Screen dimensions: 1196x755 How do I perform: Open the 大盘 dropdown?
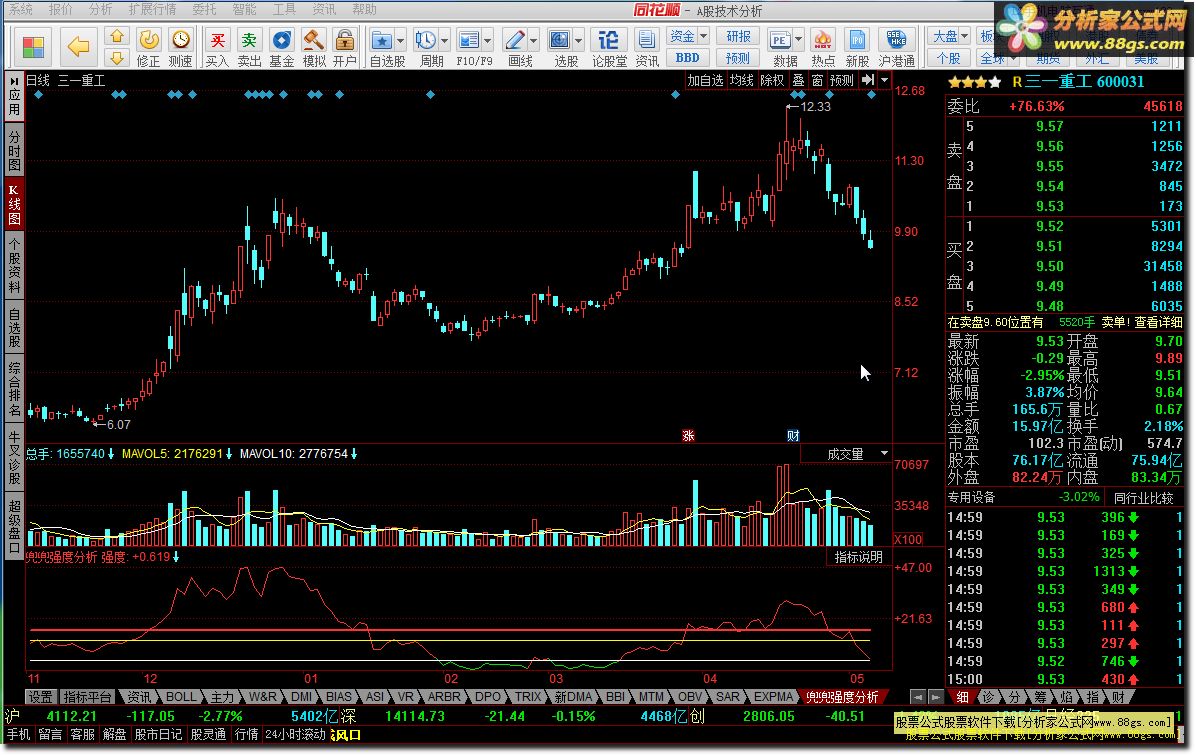[x=950, y=36]
